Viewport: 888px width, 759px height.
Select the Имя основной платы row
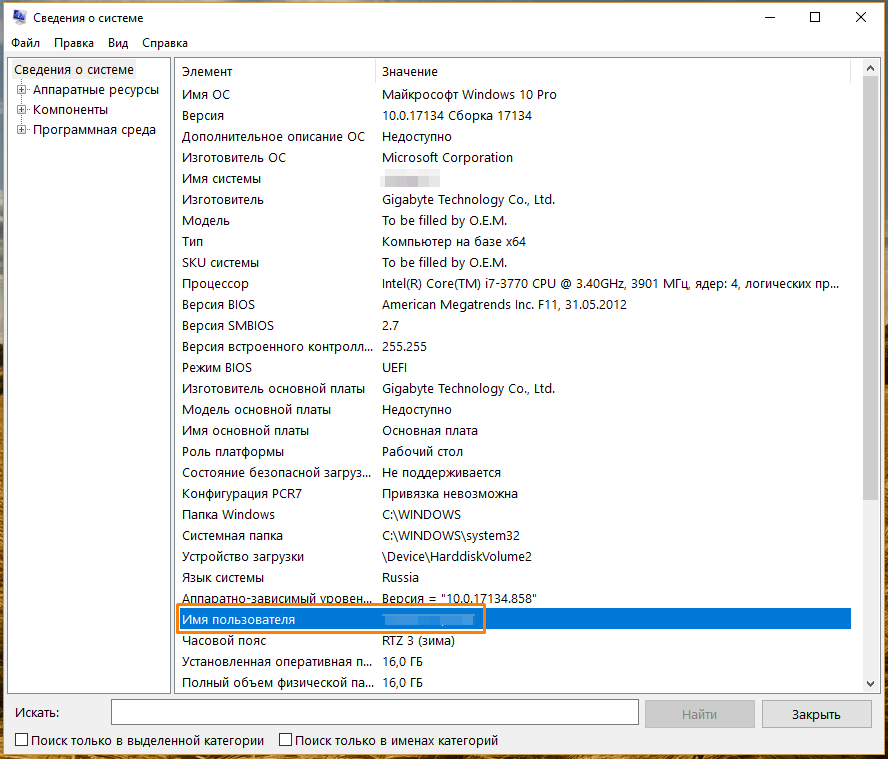click(x=514, y=430)
